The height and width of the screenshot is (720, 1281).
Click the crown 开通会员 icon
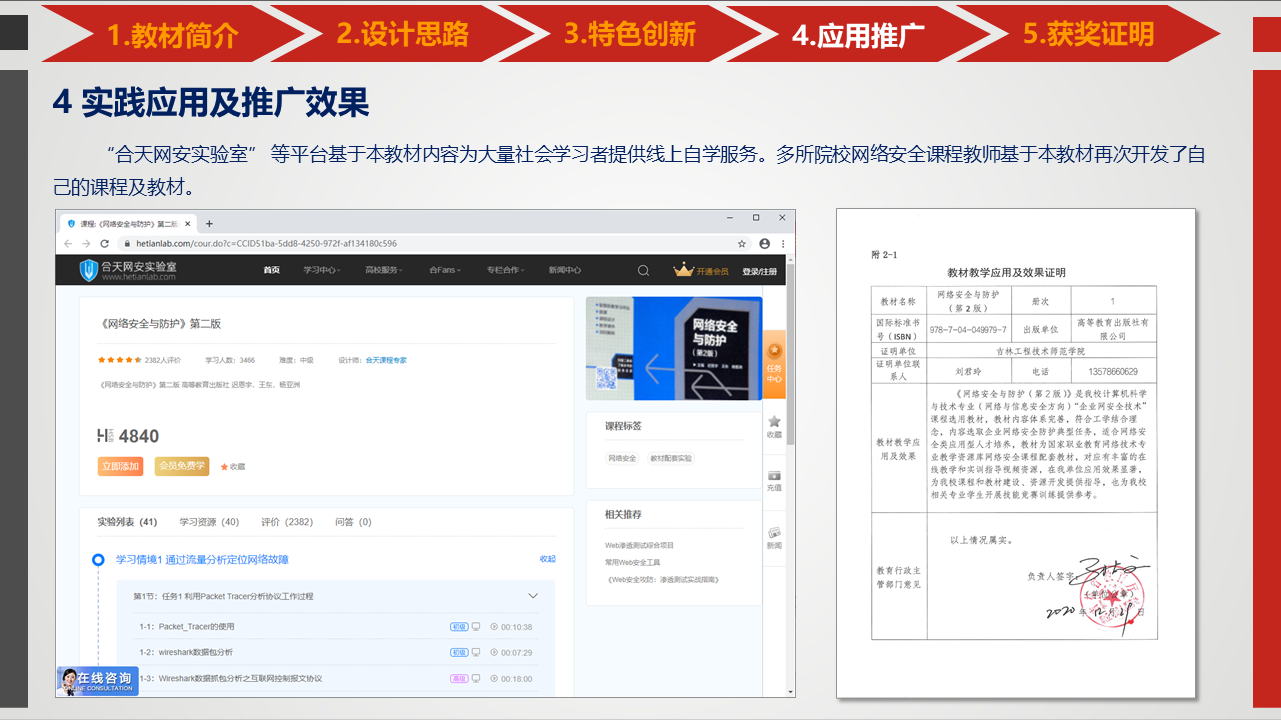click(683, 270)
